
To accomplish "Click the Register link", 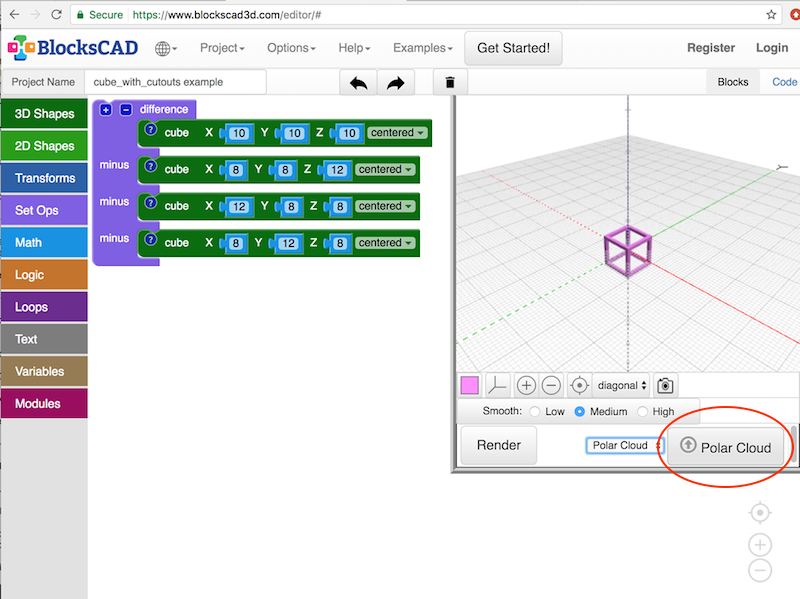I will (711, 48).
